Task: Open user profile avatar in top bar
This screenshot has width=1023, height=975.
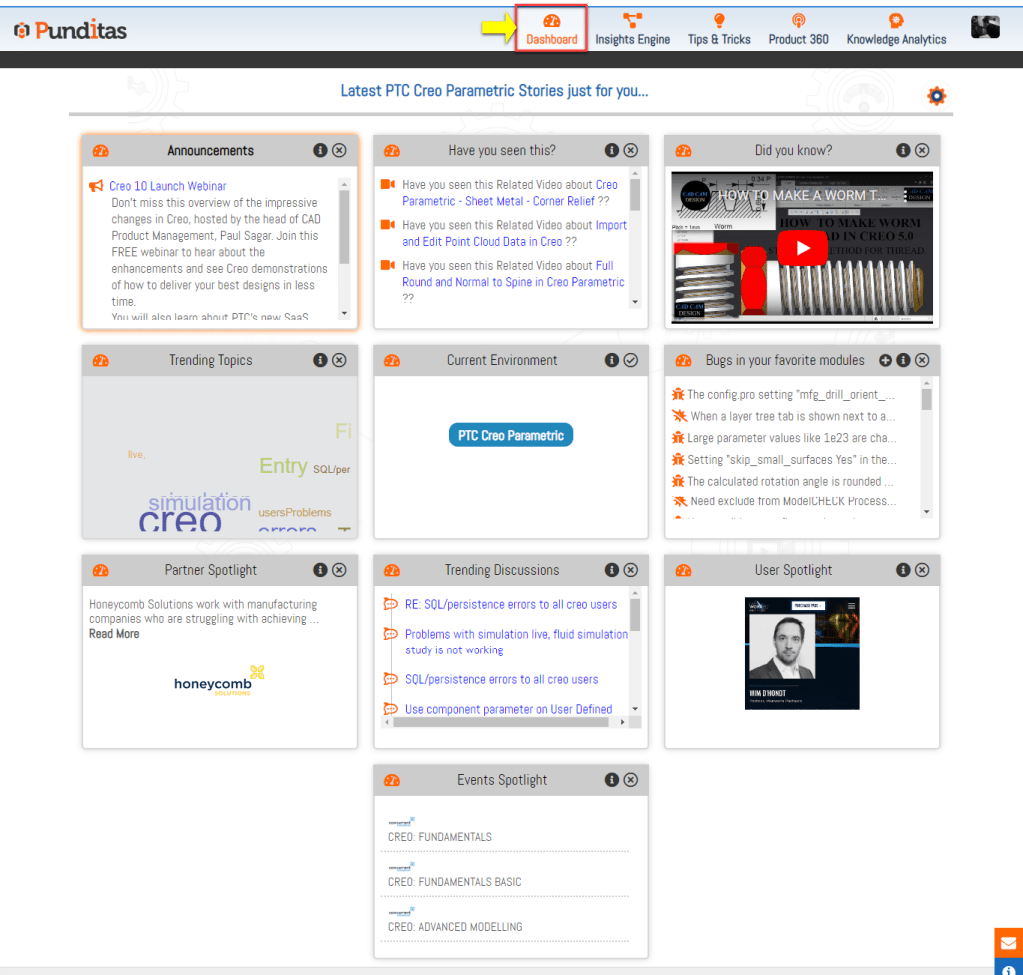Action: [x=985, y=27]
